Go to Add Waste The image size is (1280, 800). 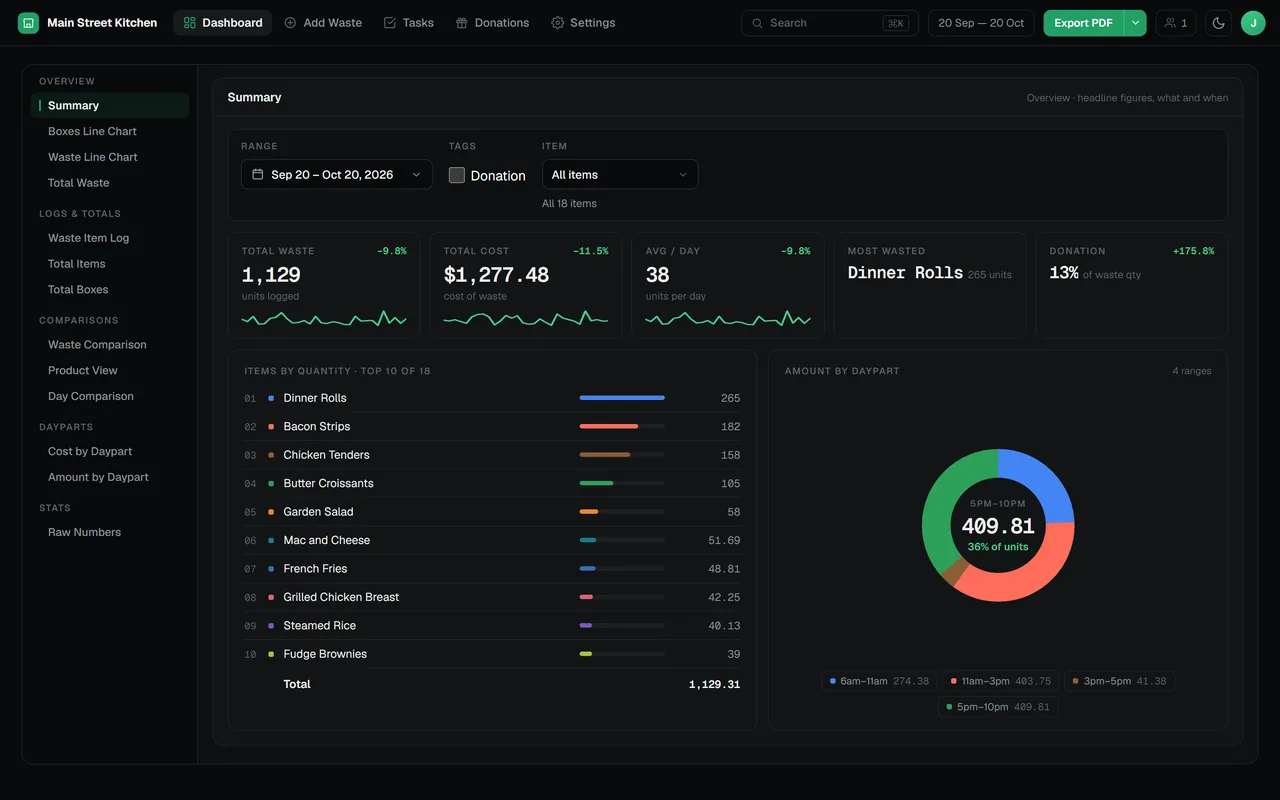[x=323, y=23]
